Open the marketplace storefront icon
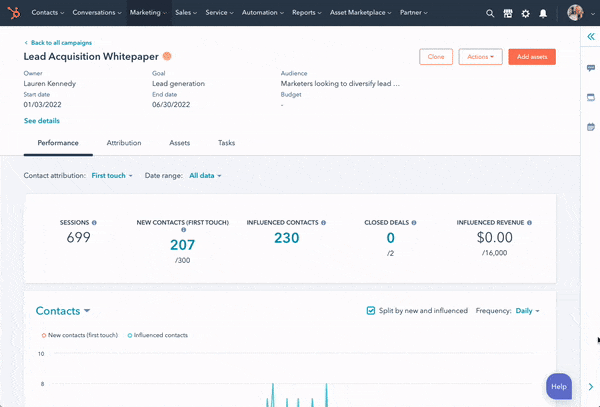Viewport: 600px width, 407px height. (x=508, y=14)
